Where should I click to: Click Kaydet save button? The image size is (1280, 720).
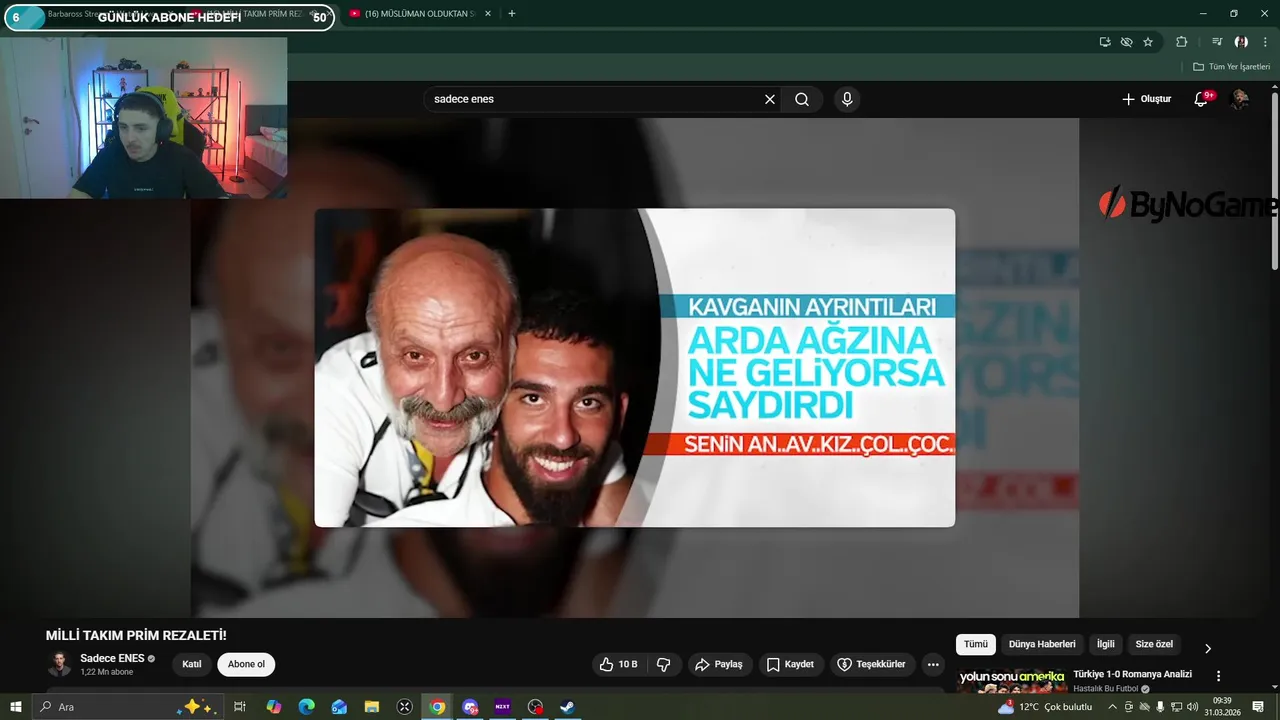tap(790, 664)
